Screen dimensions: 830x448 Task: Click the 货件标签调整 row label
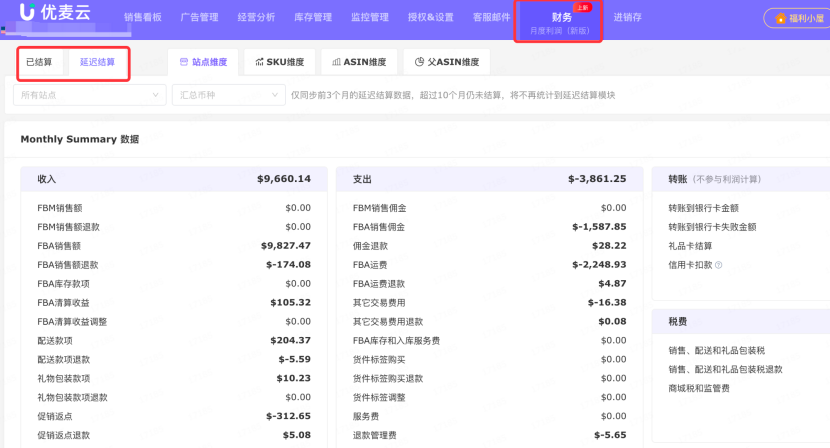click(x=379, y=397)
